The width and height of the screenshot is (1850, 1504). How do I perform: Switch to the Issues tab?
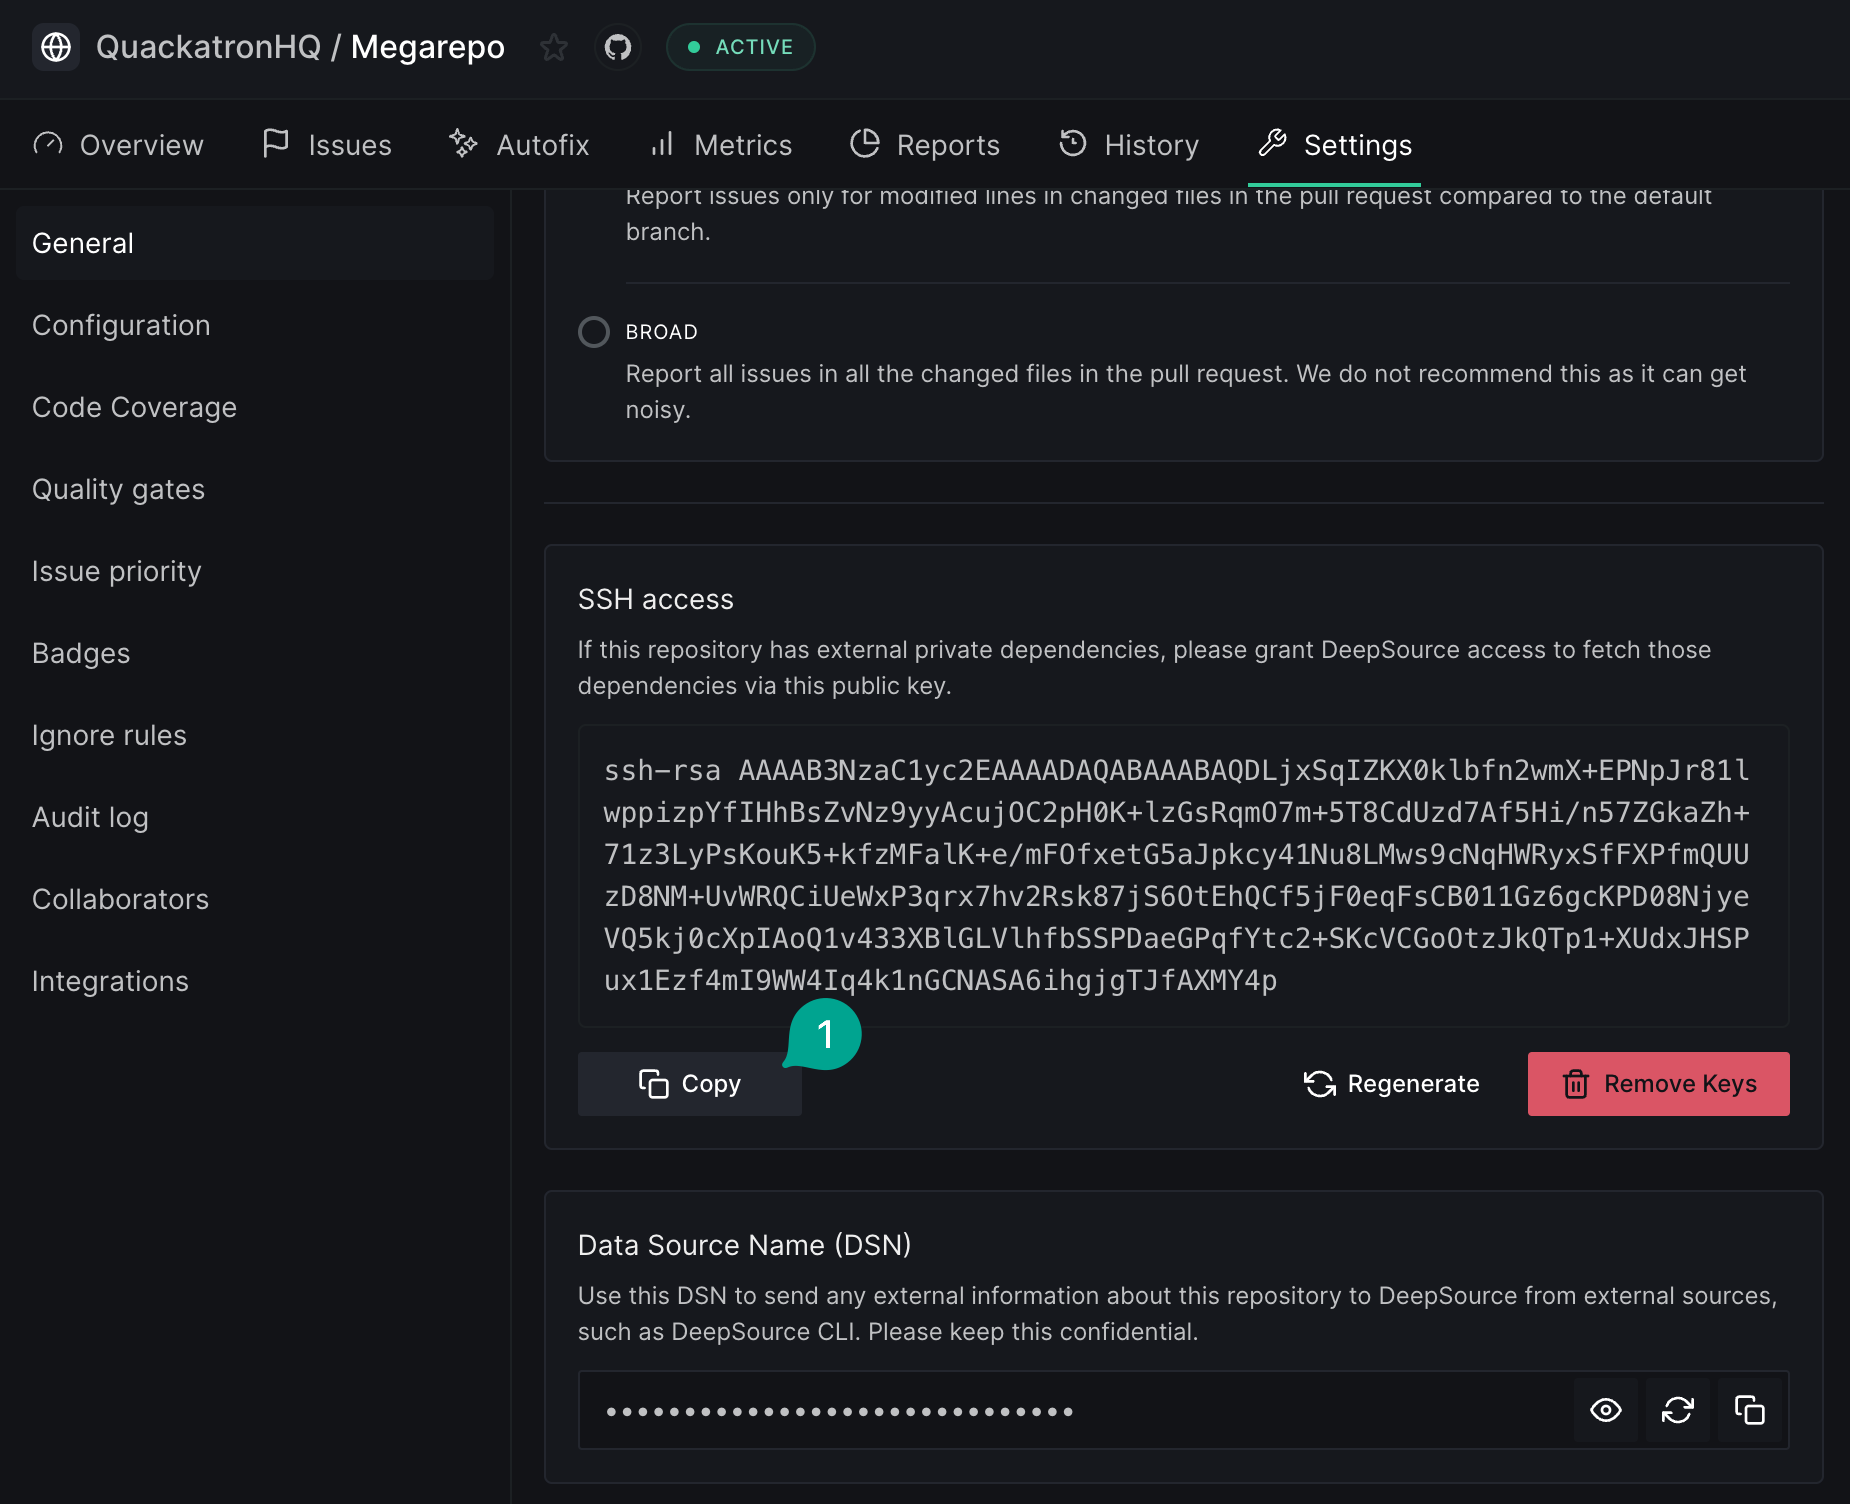pos(326,145)
